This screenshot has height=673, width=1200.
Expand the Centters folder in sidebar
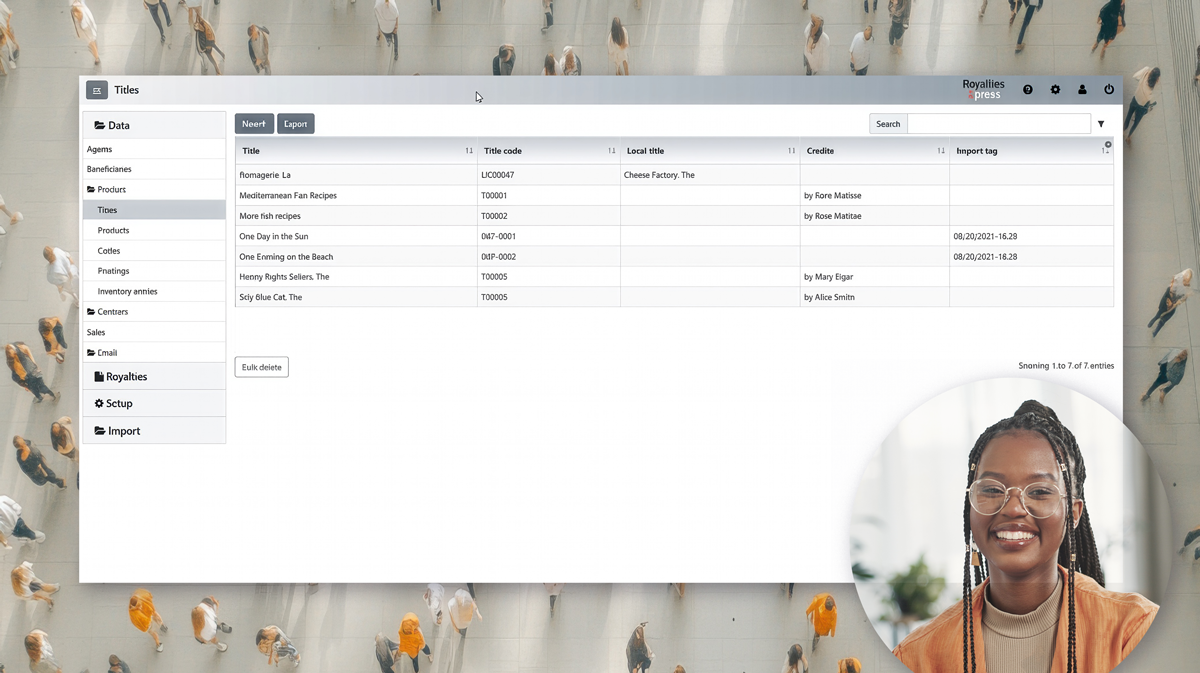pos(112,312)
